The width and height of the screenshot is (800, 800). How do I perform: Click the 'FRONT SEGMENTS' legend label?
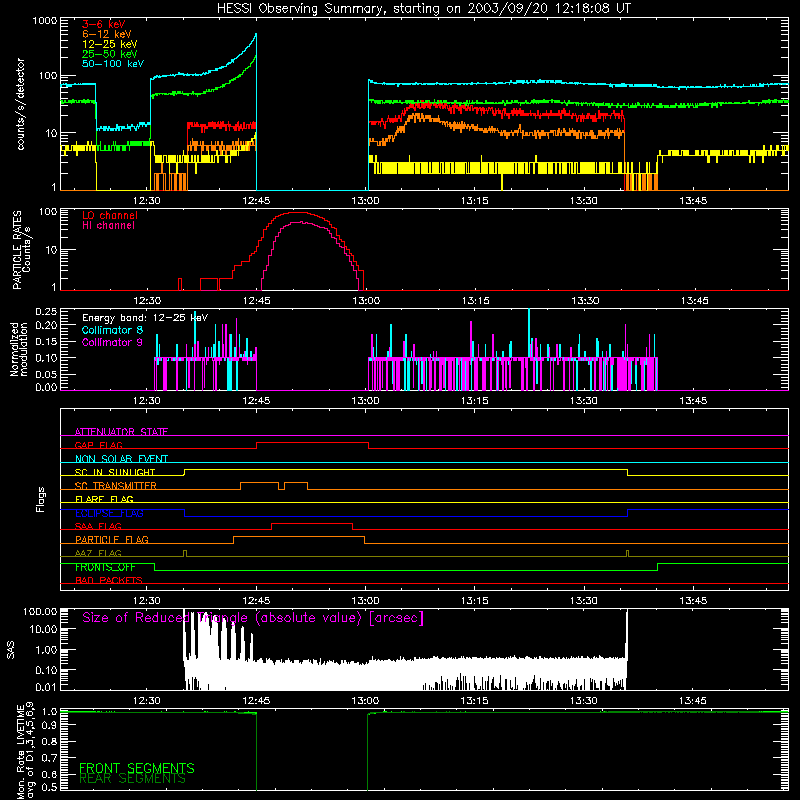coord(137,768)
